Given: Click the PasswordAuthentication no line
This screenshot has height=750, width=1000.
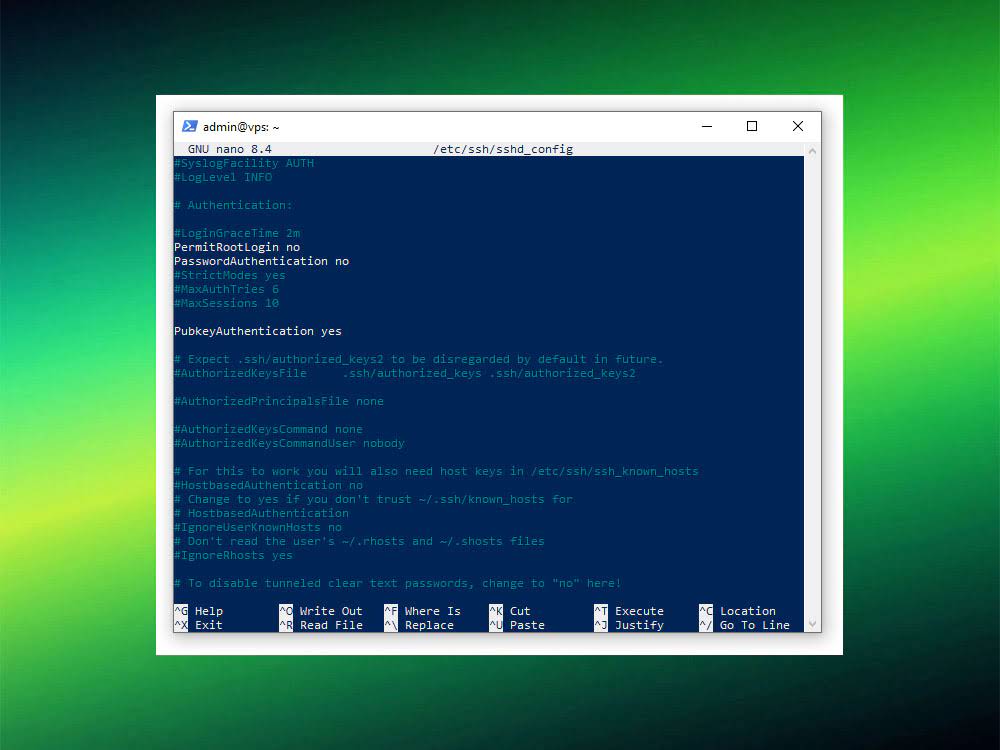Looking at the screenshot, I should [x=261, y=261].
